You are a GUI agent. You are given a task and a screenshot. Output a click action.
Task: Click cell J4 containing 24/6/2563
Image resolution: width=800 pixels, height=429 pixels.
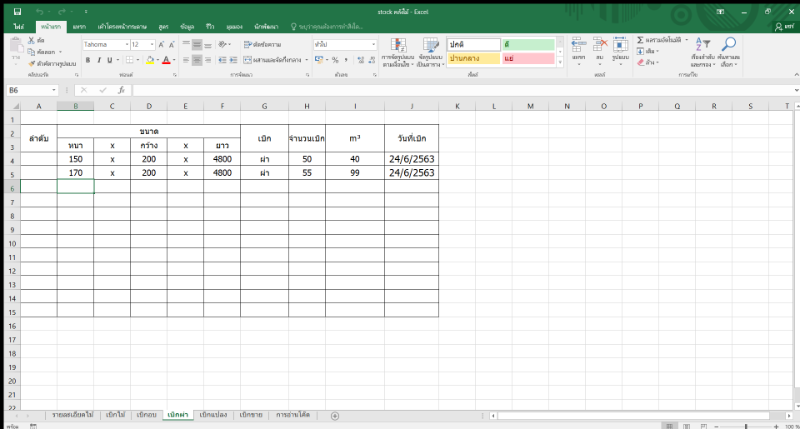411,159
